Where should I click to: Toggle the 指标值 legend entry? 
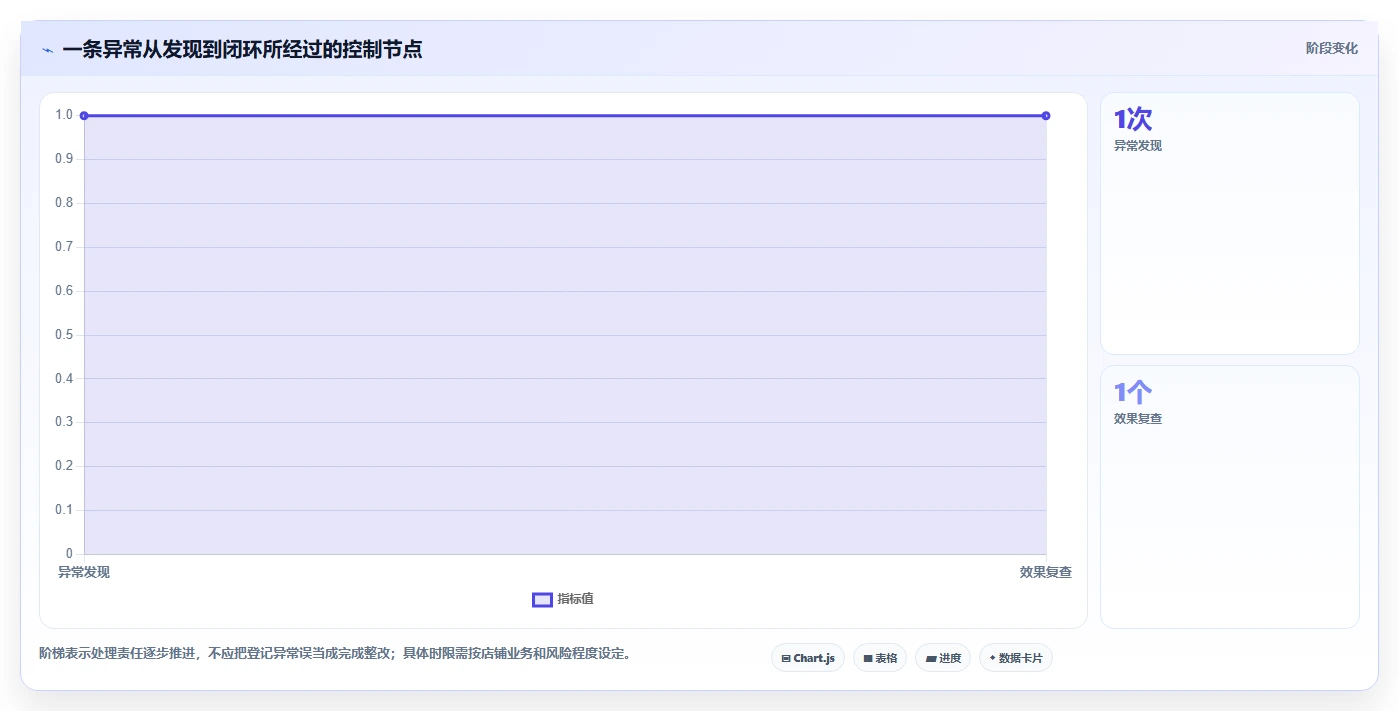coord(563,599)
